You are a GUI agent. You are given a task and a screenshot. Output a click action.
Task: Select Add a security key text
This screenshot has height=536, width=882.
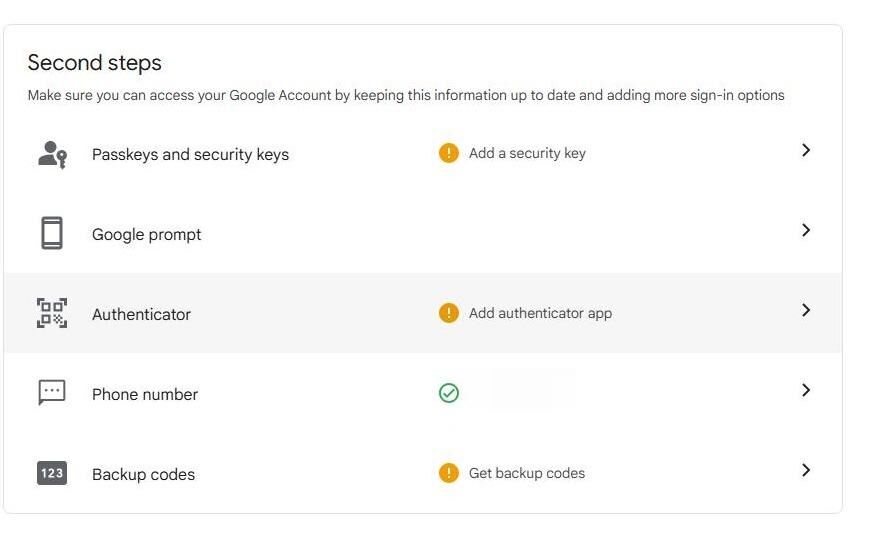point(527,154)
